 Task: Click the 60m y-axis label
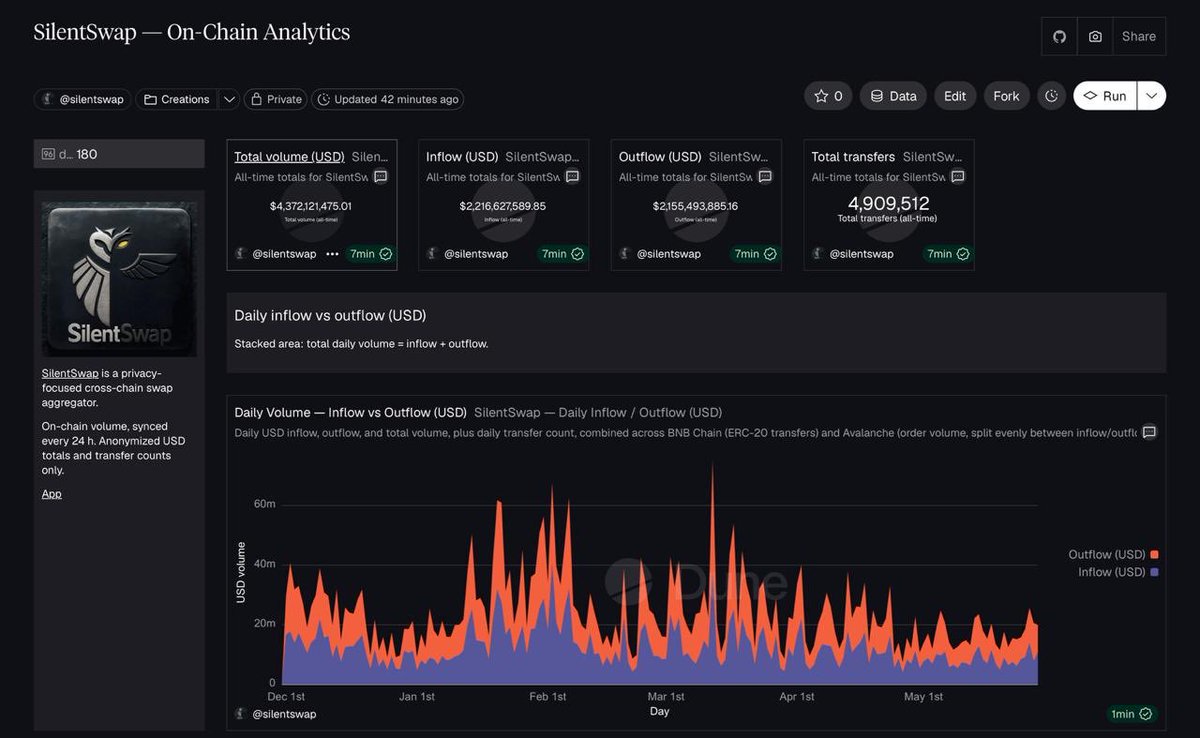[x=265, y=504]
